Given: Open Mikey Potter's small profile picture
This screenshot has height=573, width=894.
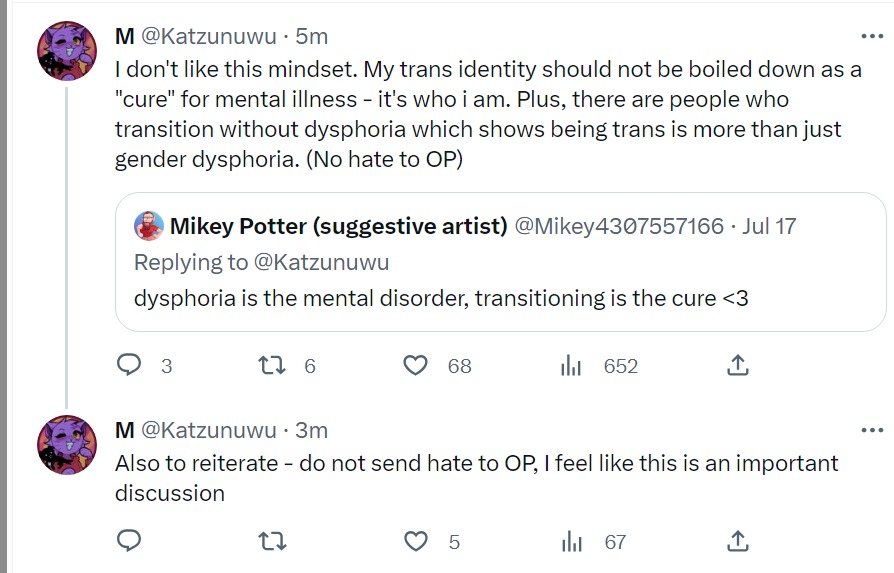Looking at the screenshot, I should [x=149, y=226].
